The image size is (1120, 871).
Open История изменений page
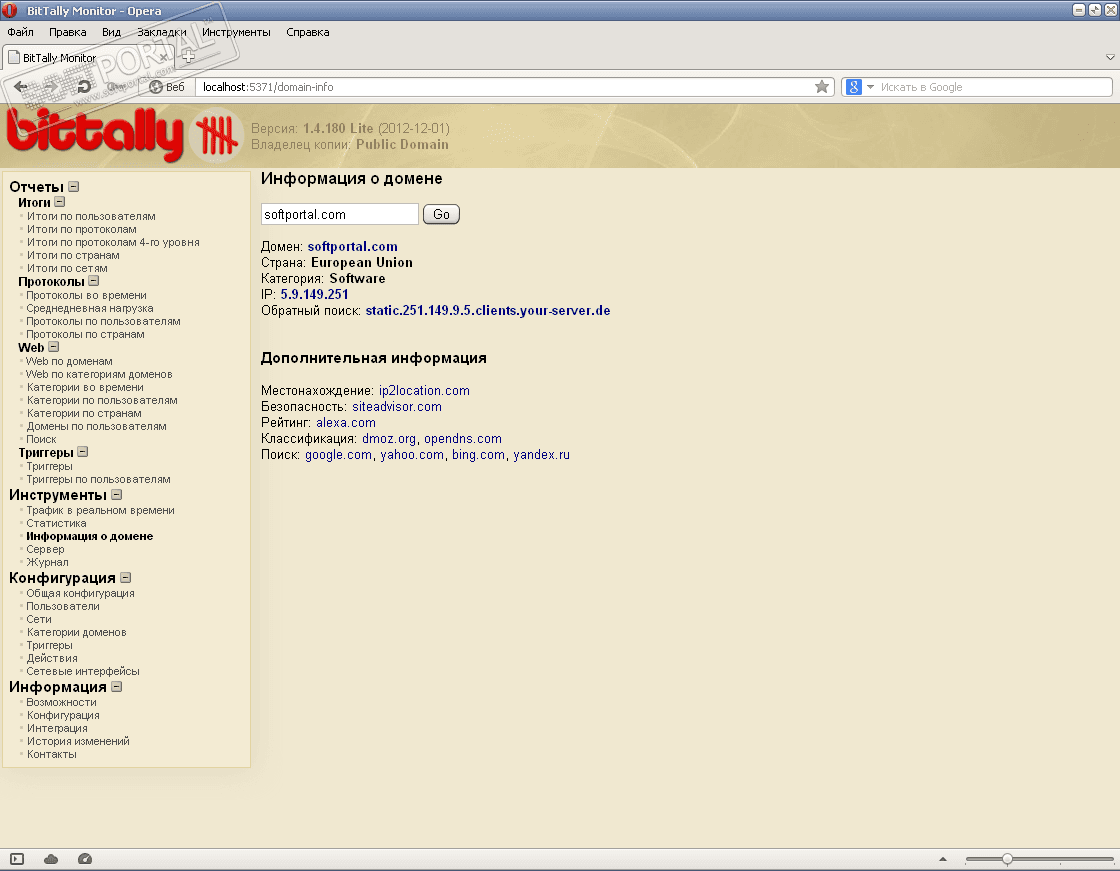79,741
